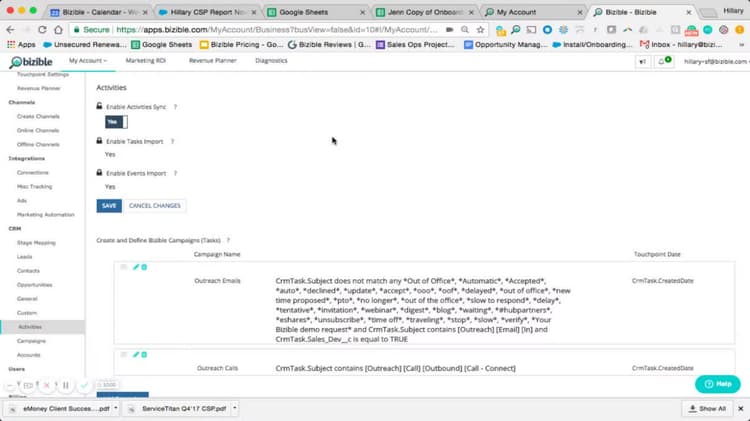This screenshot has height=421, width=750.
Task: Open Offline Channels in sidebar
Action: [38, 144]
